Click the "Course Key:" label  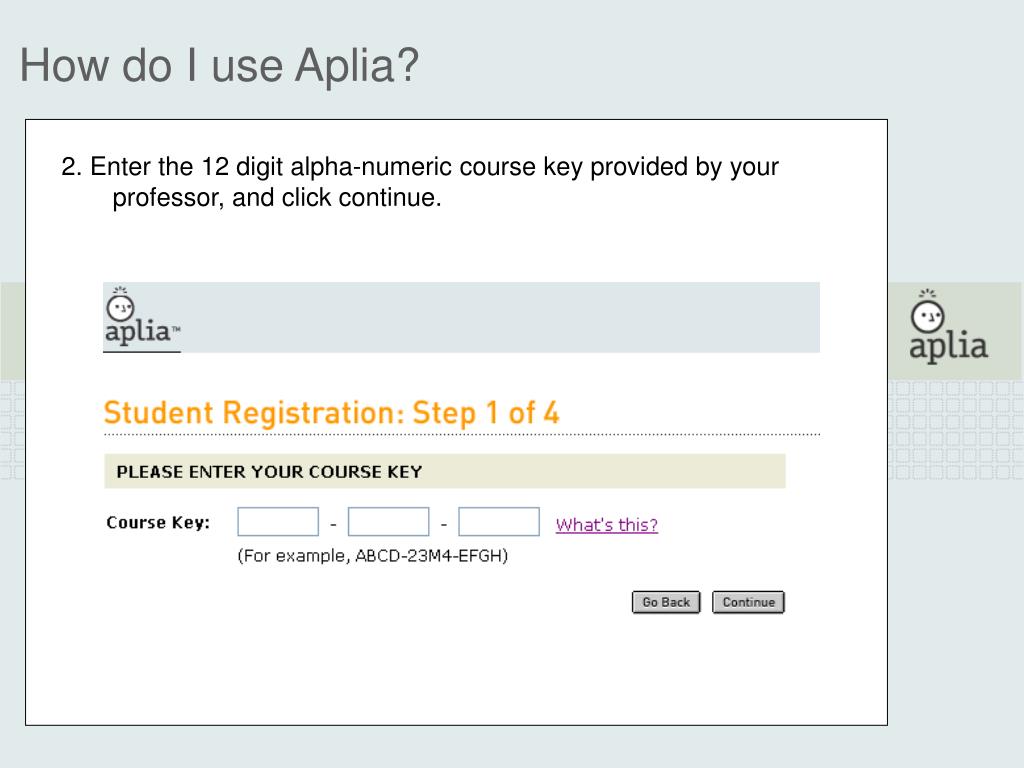coord(158,522)
